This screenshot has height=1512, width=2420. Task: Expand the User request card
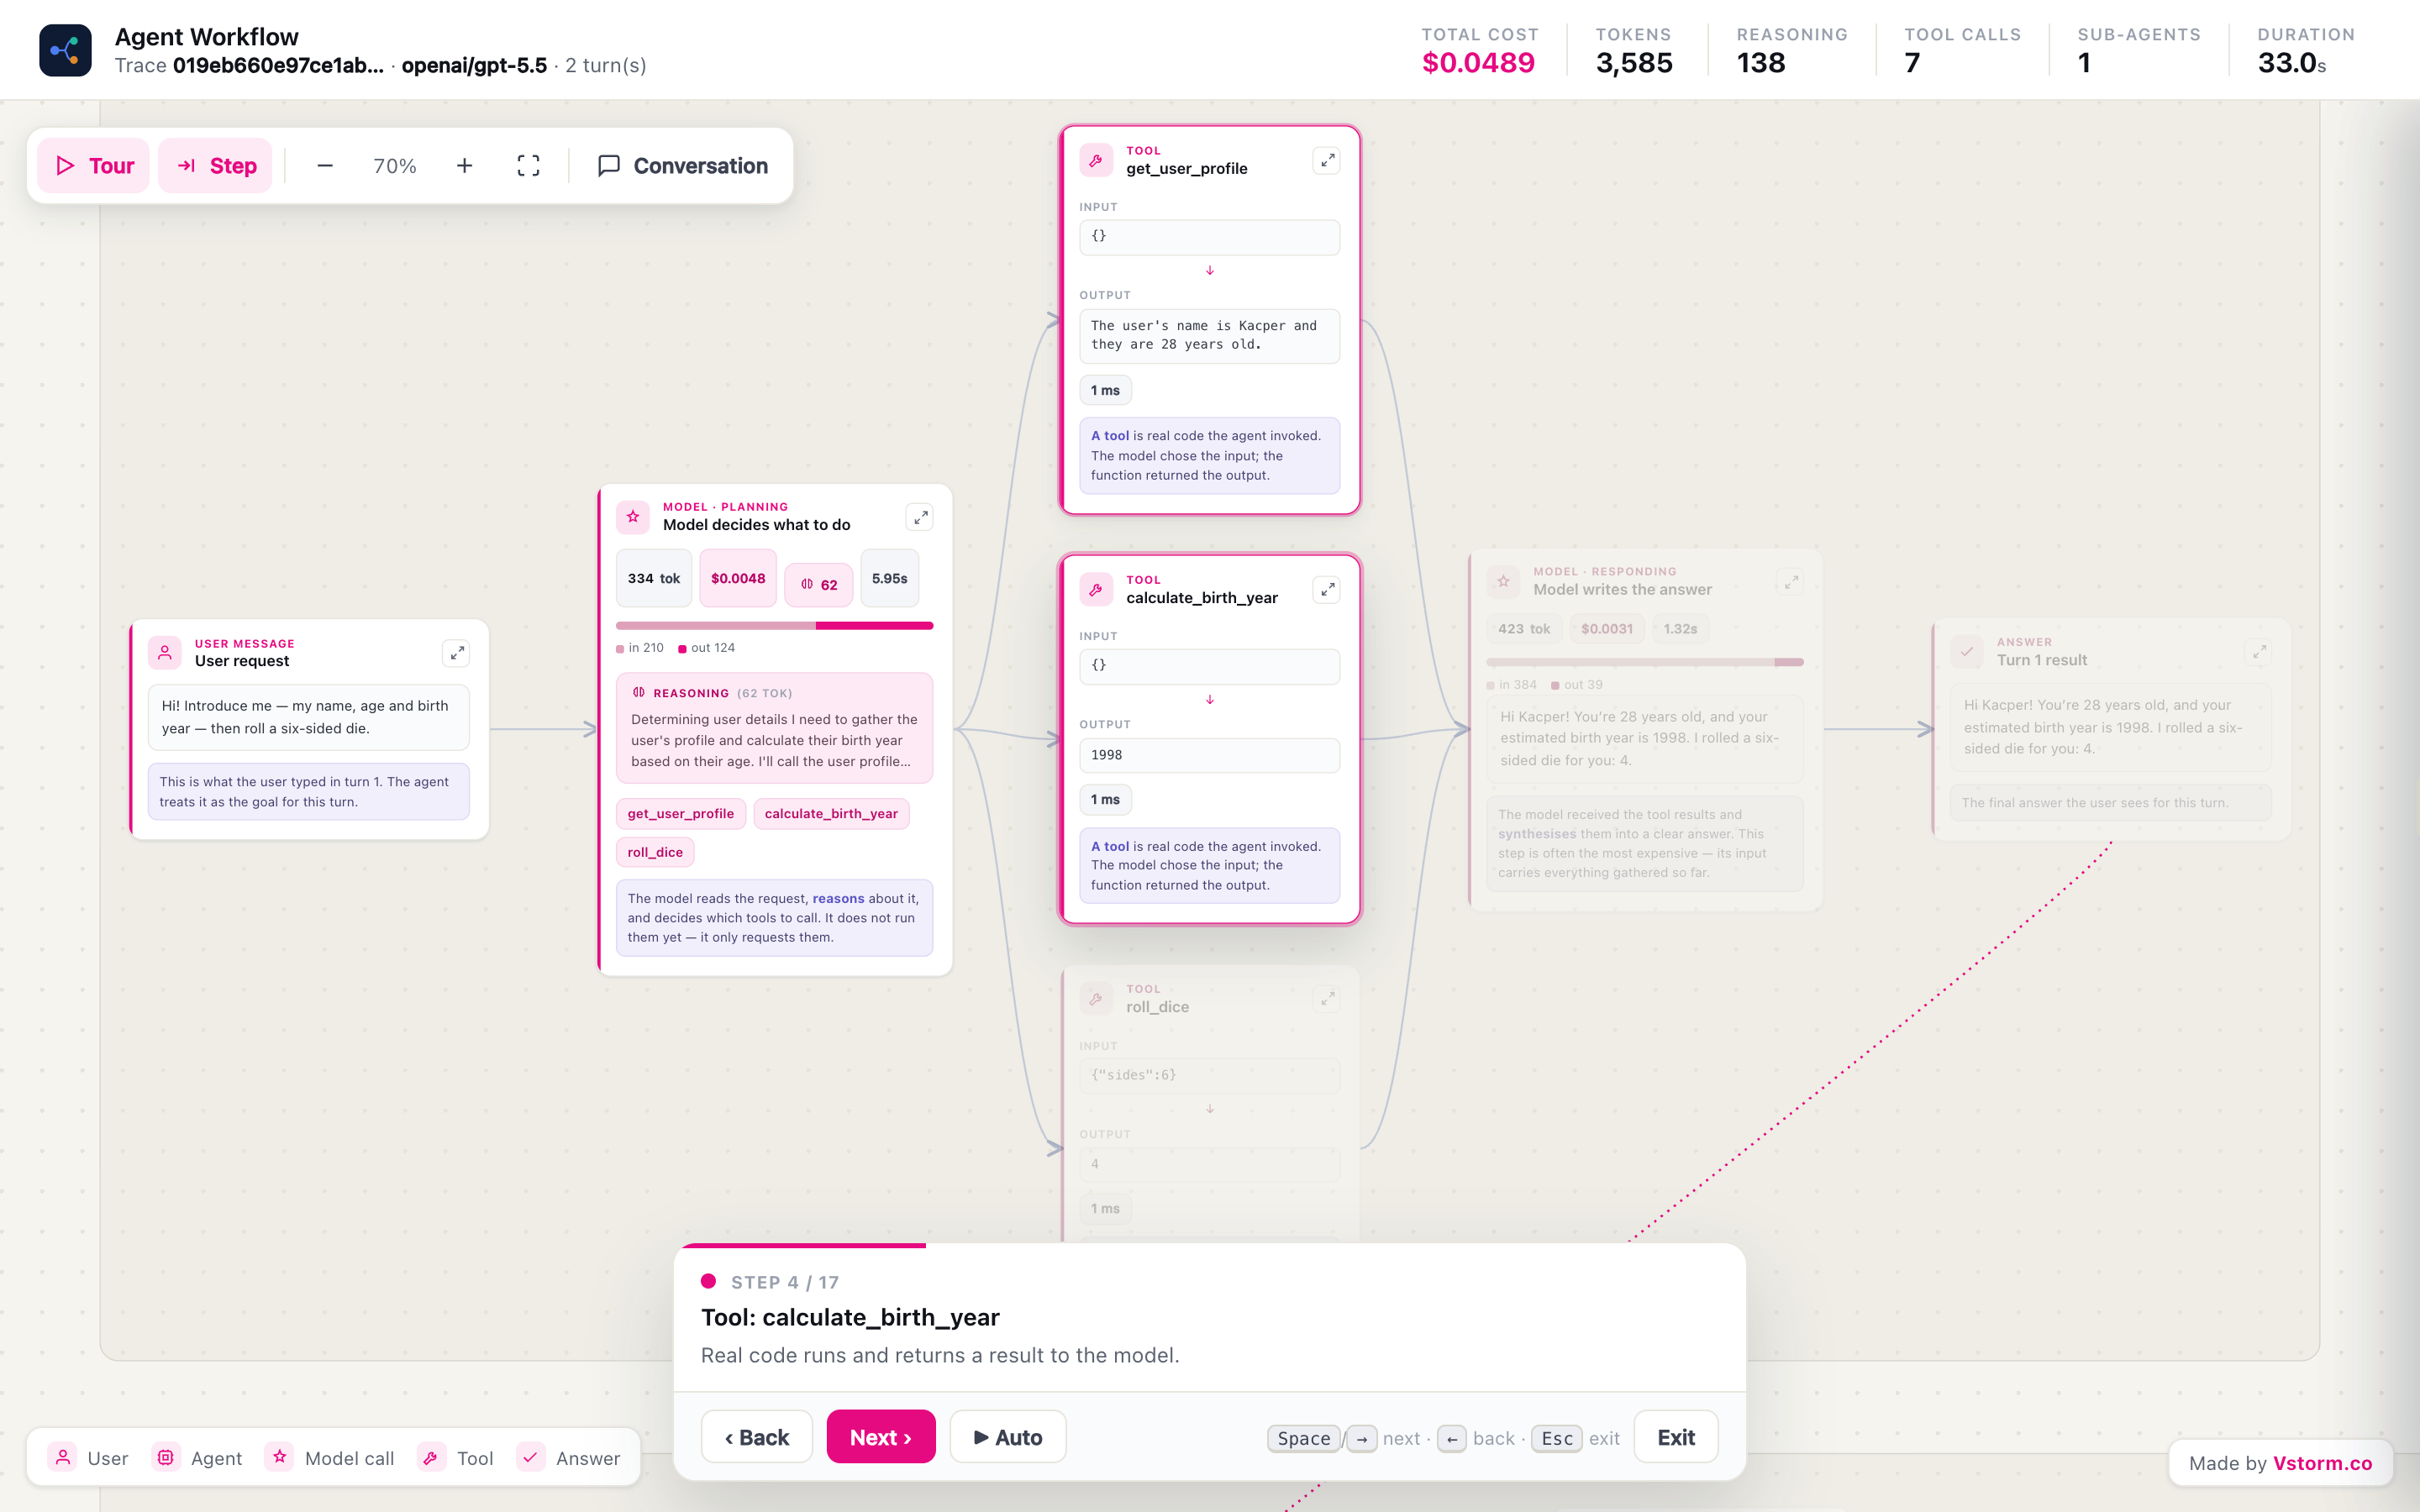[456, 653]
